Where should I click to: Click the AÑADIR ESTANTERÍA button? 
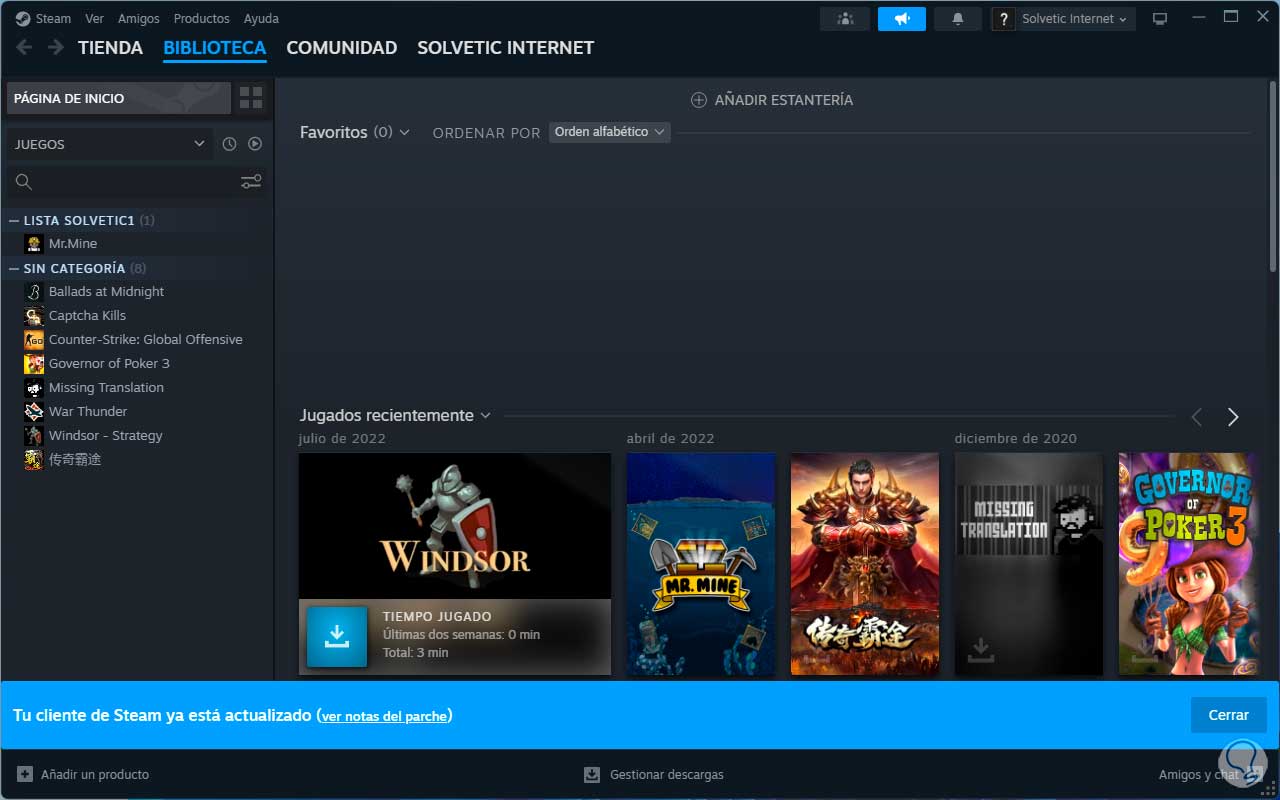(772, 100)
